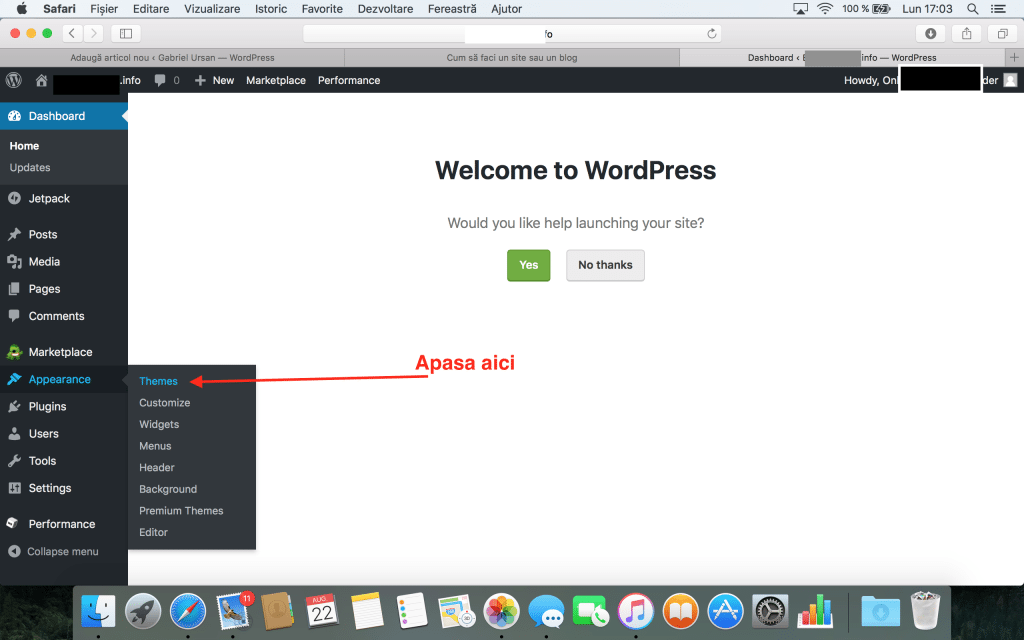
Task: Open Photos app in the Dock
Action: click(x=502, y=612)
